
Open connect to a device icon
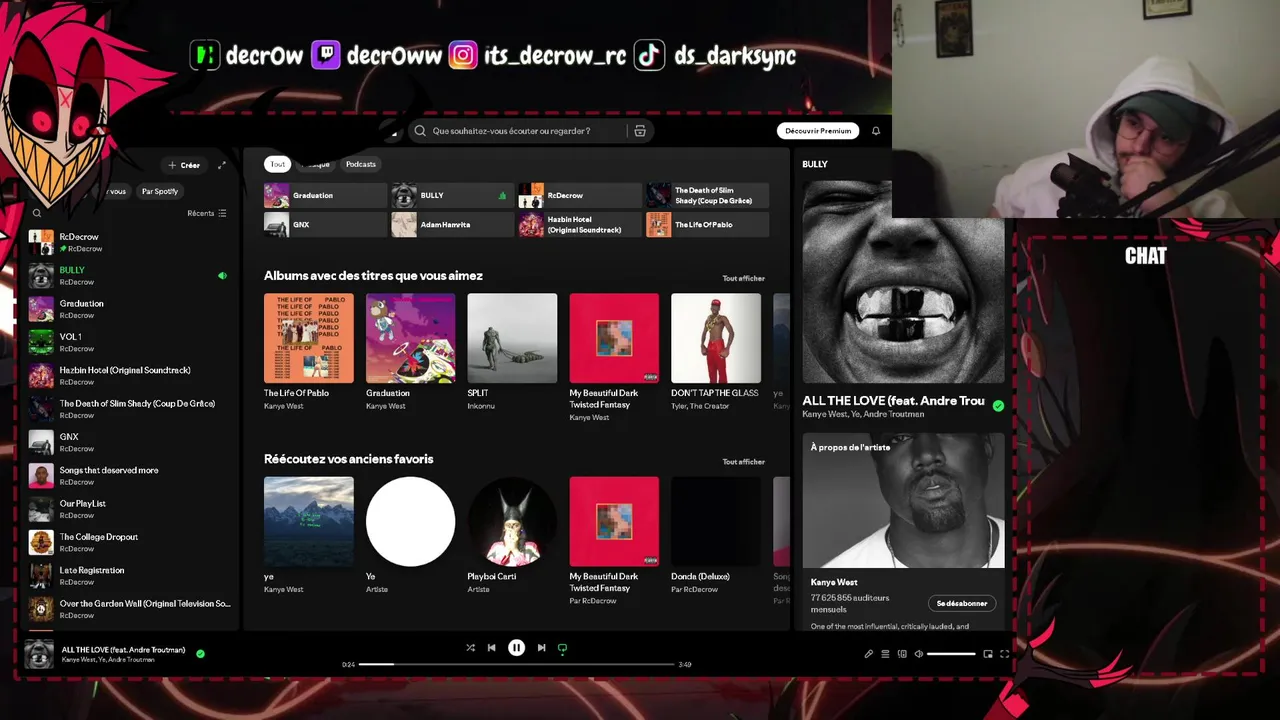coord(902,654)
